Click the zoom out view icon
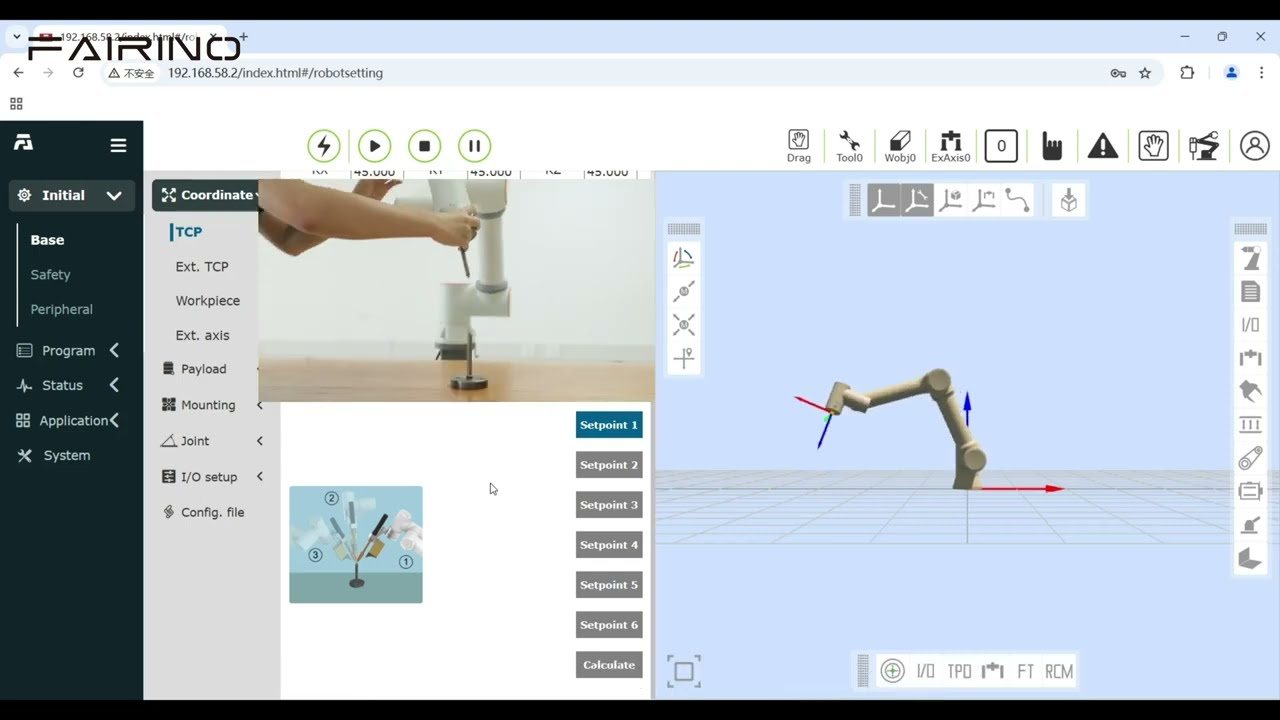1280x720 pixels. click(x=684, y=292)
